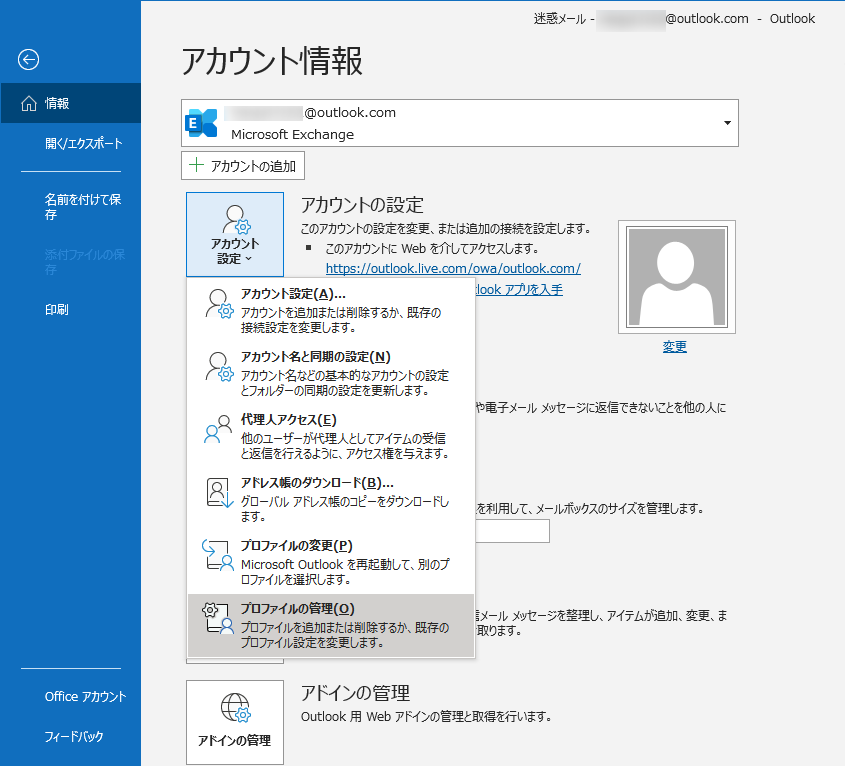845x766 pixels.
Task: Click the 変更 link under profile photo
Action: coord(675,347)
